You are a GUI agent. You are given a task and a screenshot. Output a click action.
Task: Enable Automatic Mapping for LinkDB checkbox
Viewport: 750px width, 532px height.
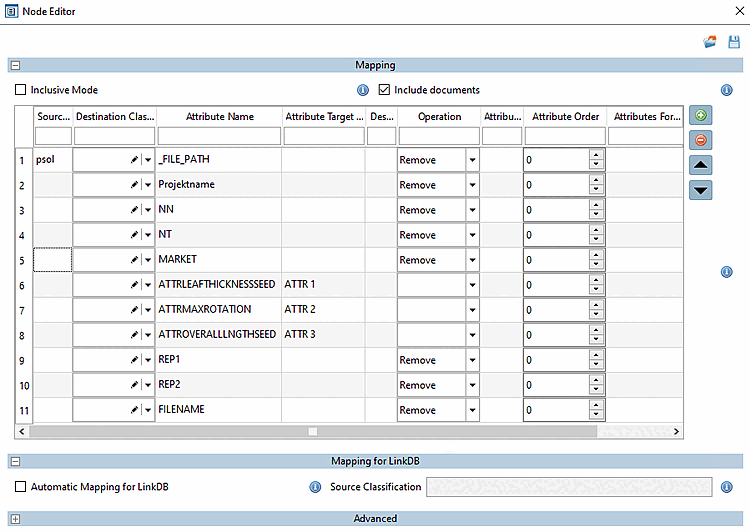tap(21, 487)
